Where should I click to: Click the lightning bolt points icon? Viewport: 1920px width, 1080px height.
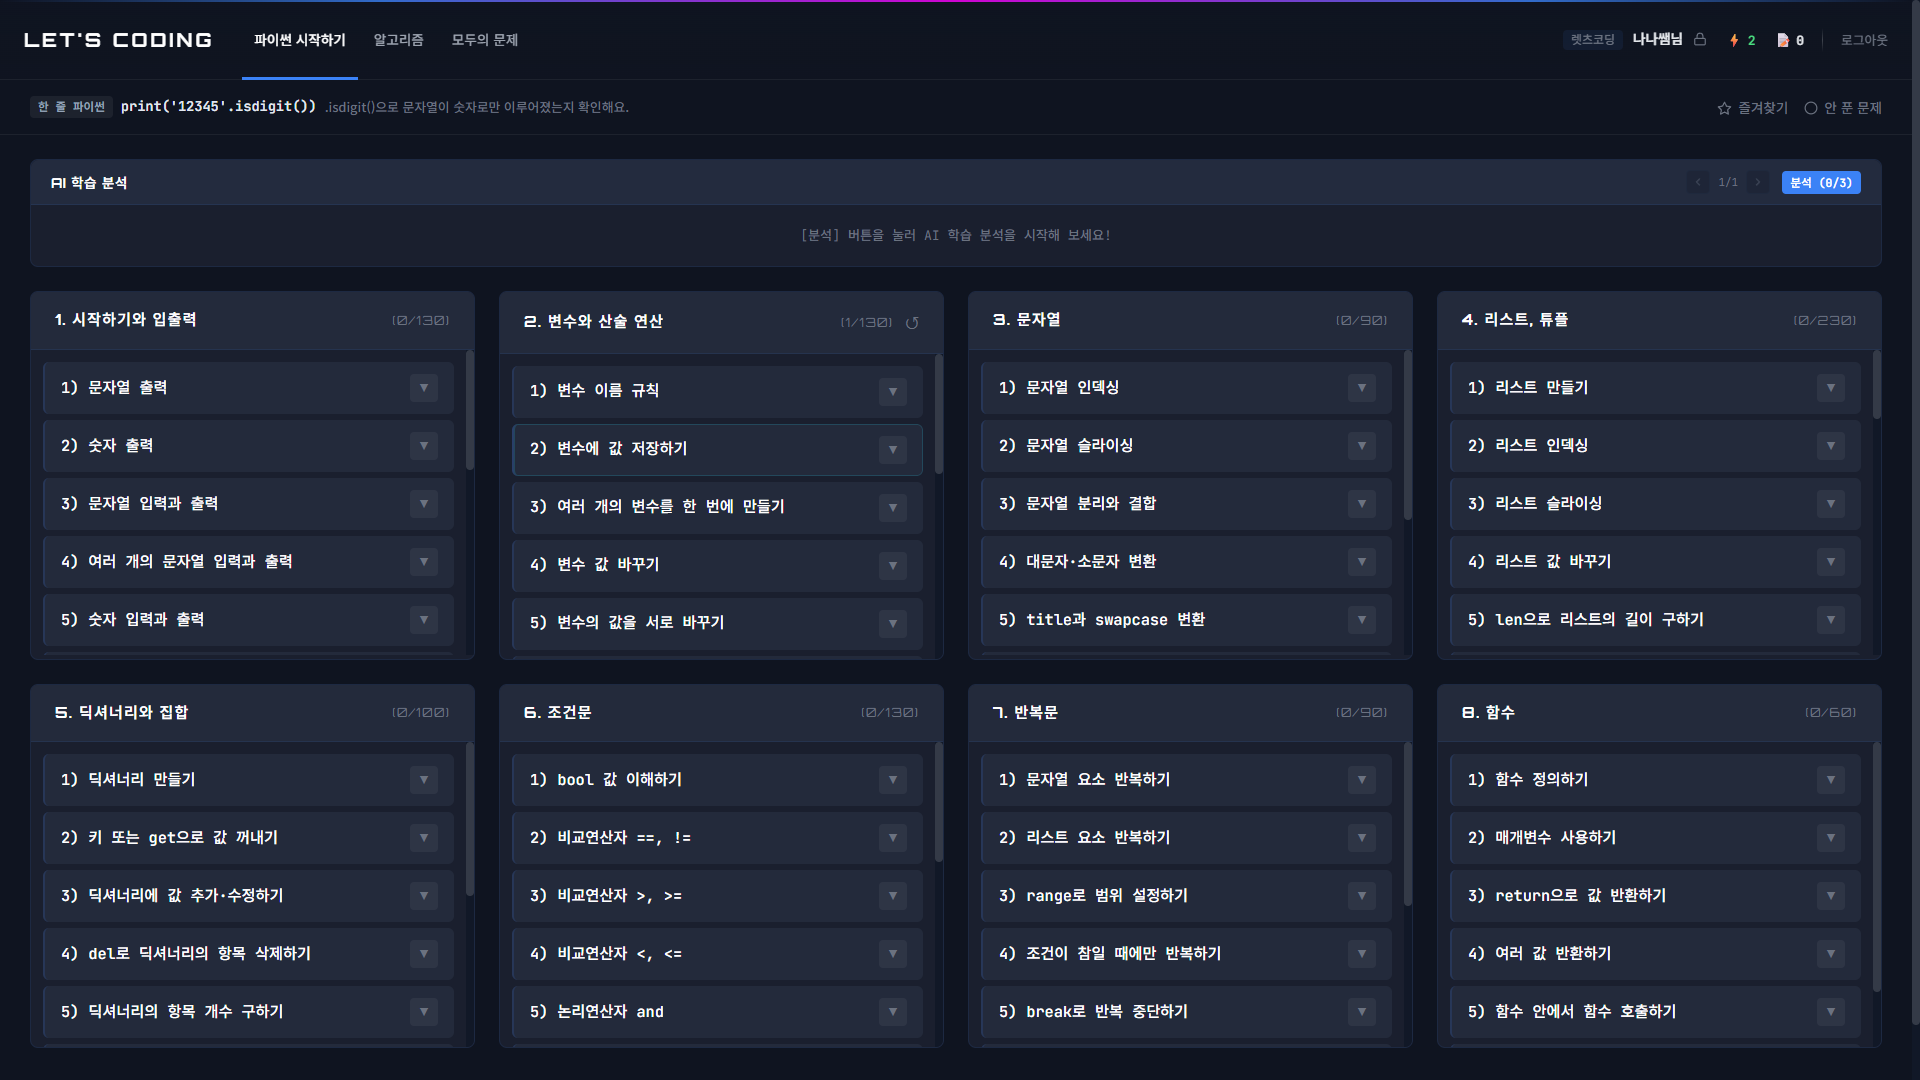(1734, 40)
